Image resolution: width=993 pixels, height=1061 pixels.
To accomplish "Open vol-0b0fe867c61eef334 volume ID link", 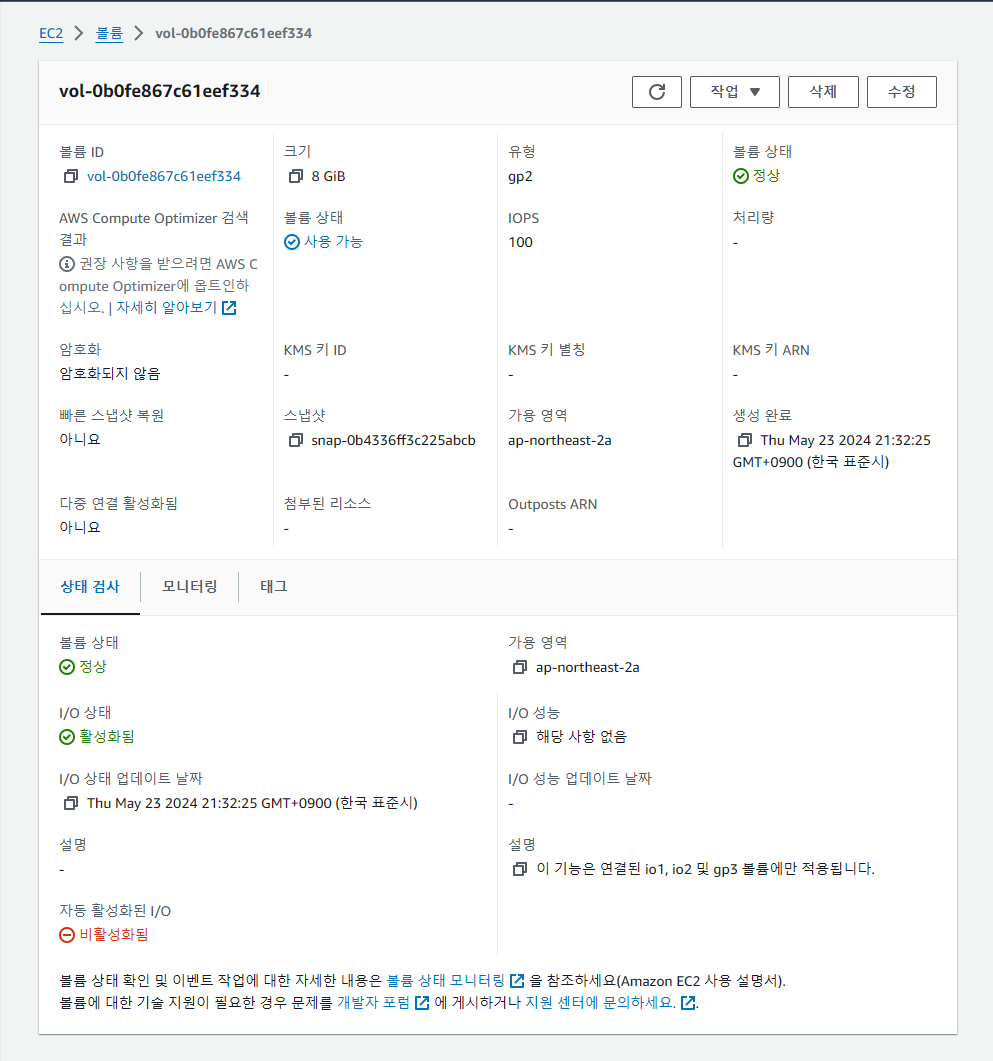I will (164, 177).
